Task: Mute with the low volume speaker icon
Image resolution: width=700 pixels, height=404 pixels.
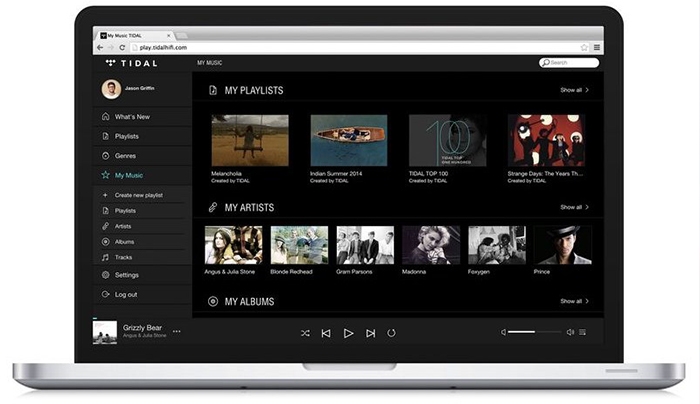Action: [503, 332]
